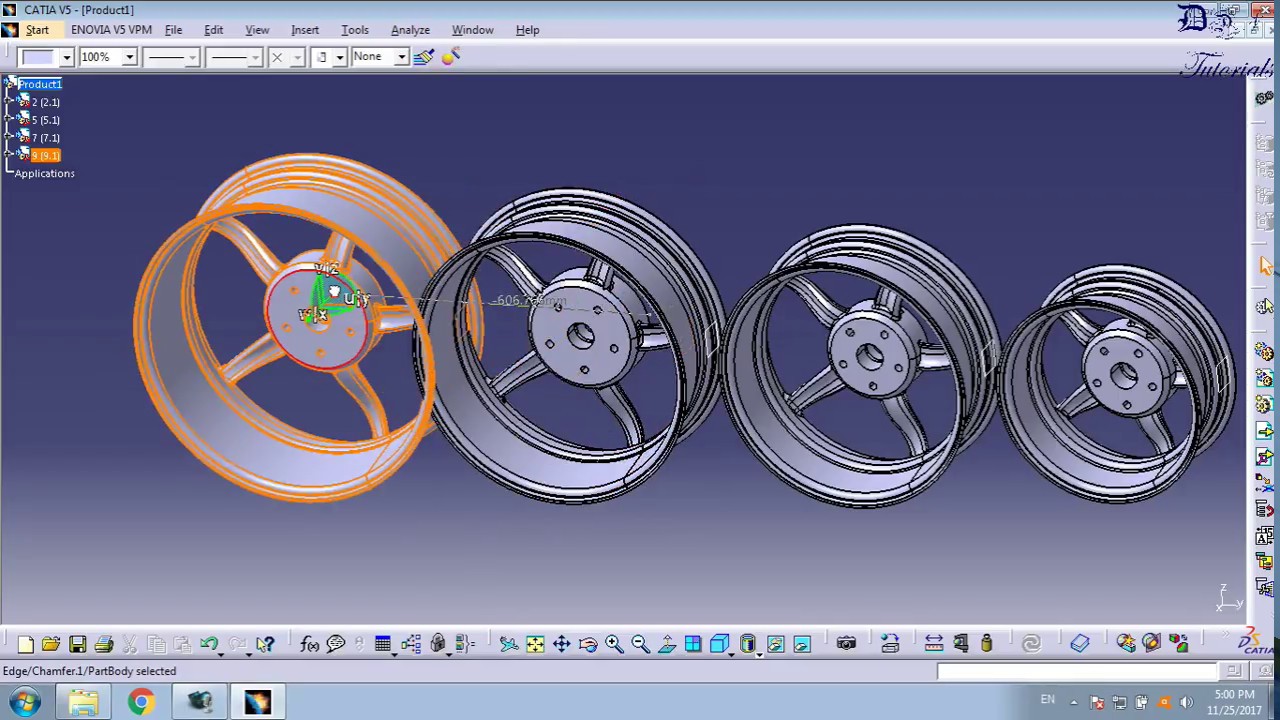The image size is (1280, 720).
Task: Open the Start menu of CATIA
Action: 37,30
